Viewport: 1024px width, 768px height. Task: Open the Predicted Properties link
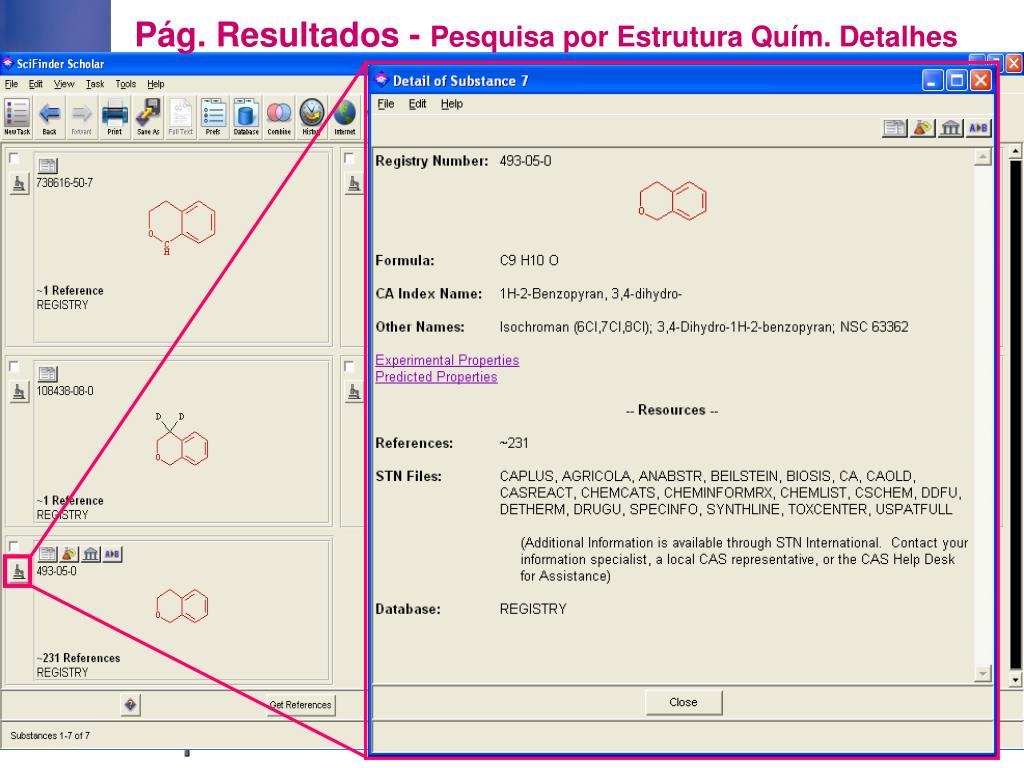(x=436, y=377)
